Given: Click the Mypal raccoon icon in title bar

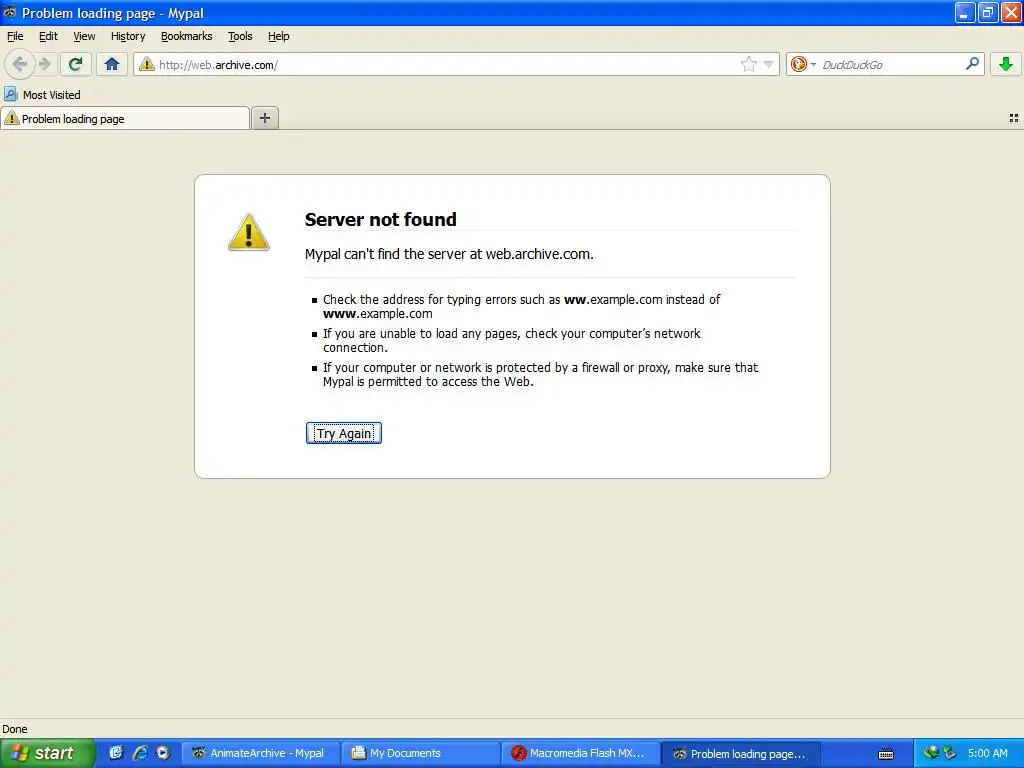Looking at the screenshot, I should 10,12.
